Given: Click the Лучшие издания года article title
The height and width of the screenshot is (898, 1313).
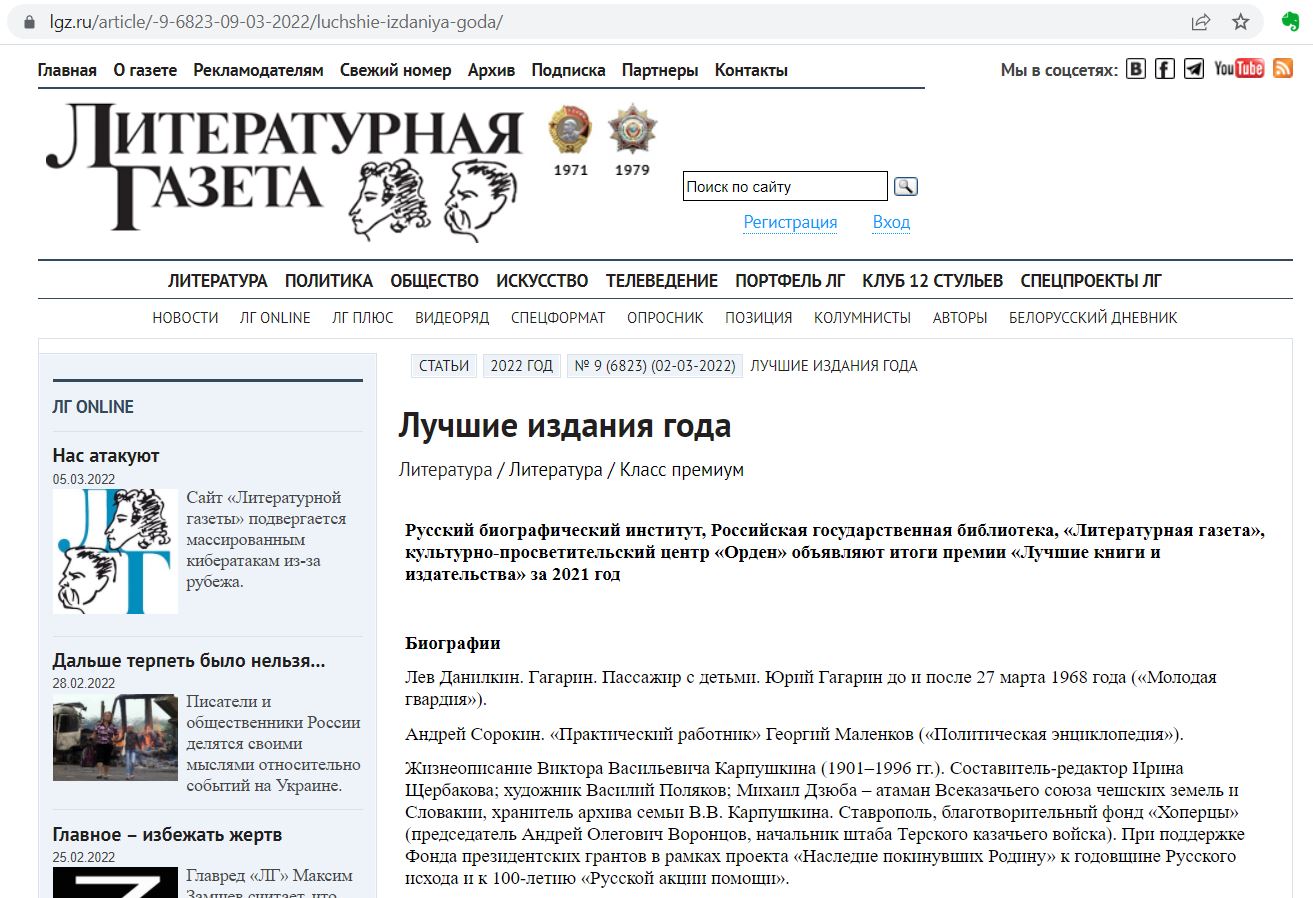Looking at the screenshot, I should 564,426.
